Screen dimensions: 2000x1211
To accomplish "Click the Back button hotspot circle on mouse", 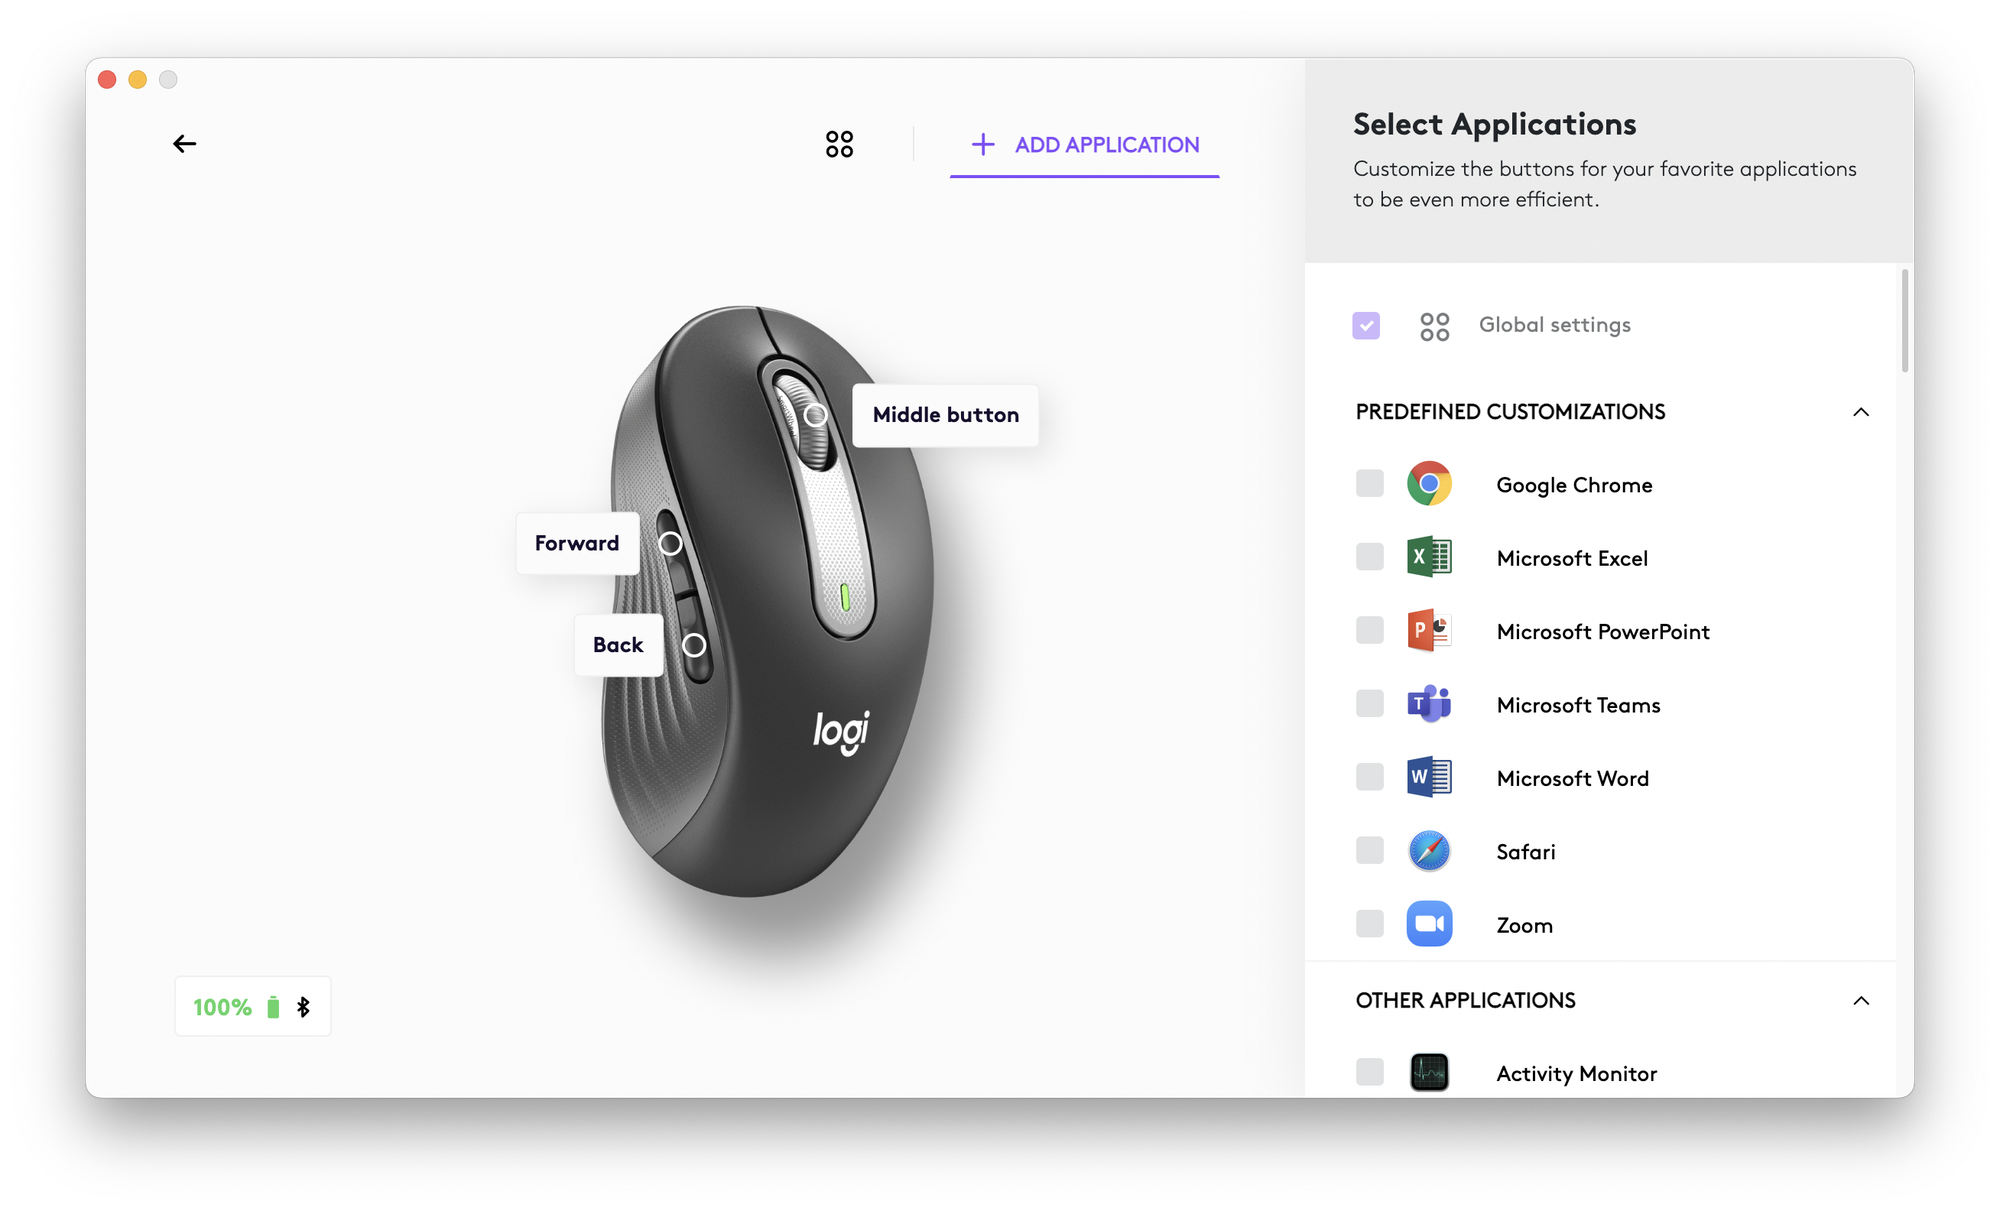I will click(x=693, y=645).
